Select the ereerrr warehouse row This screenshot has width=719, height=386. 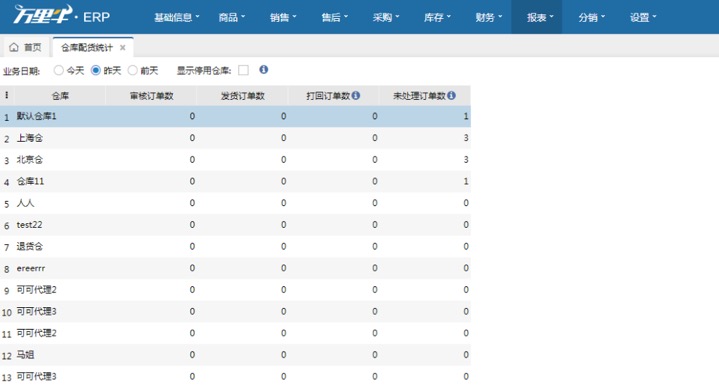(x=235, y=268)
